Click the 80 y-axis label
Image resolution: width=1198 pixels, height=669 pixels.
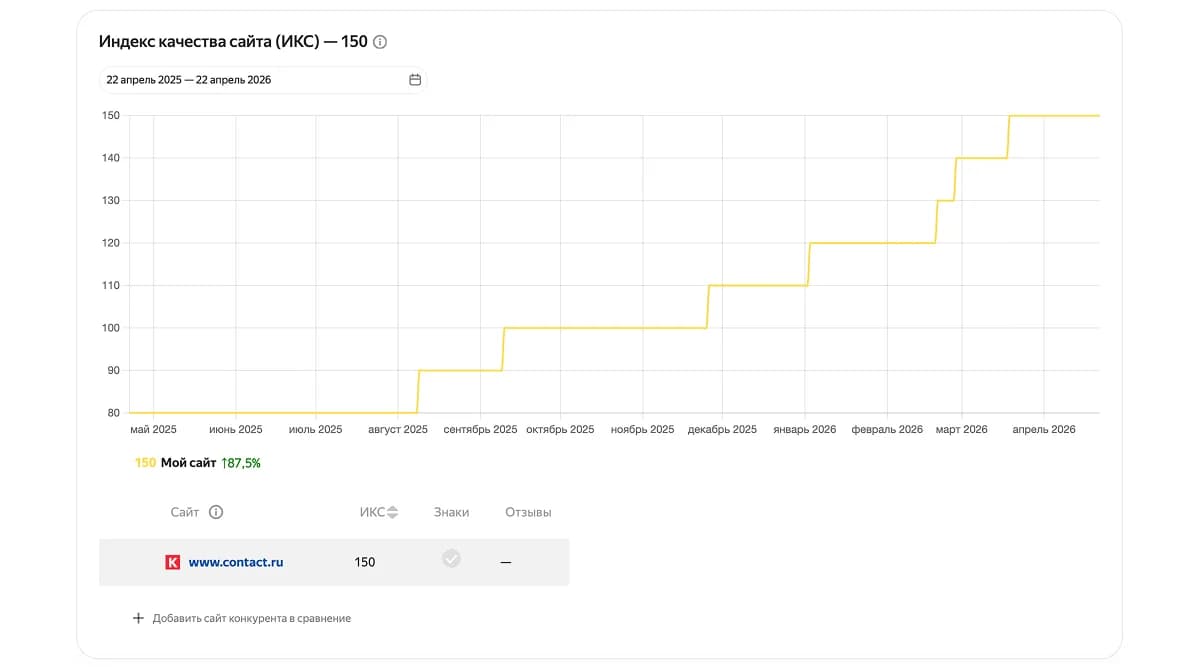113,413
